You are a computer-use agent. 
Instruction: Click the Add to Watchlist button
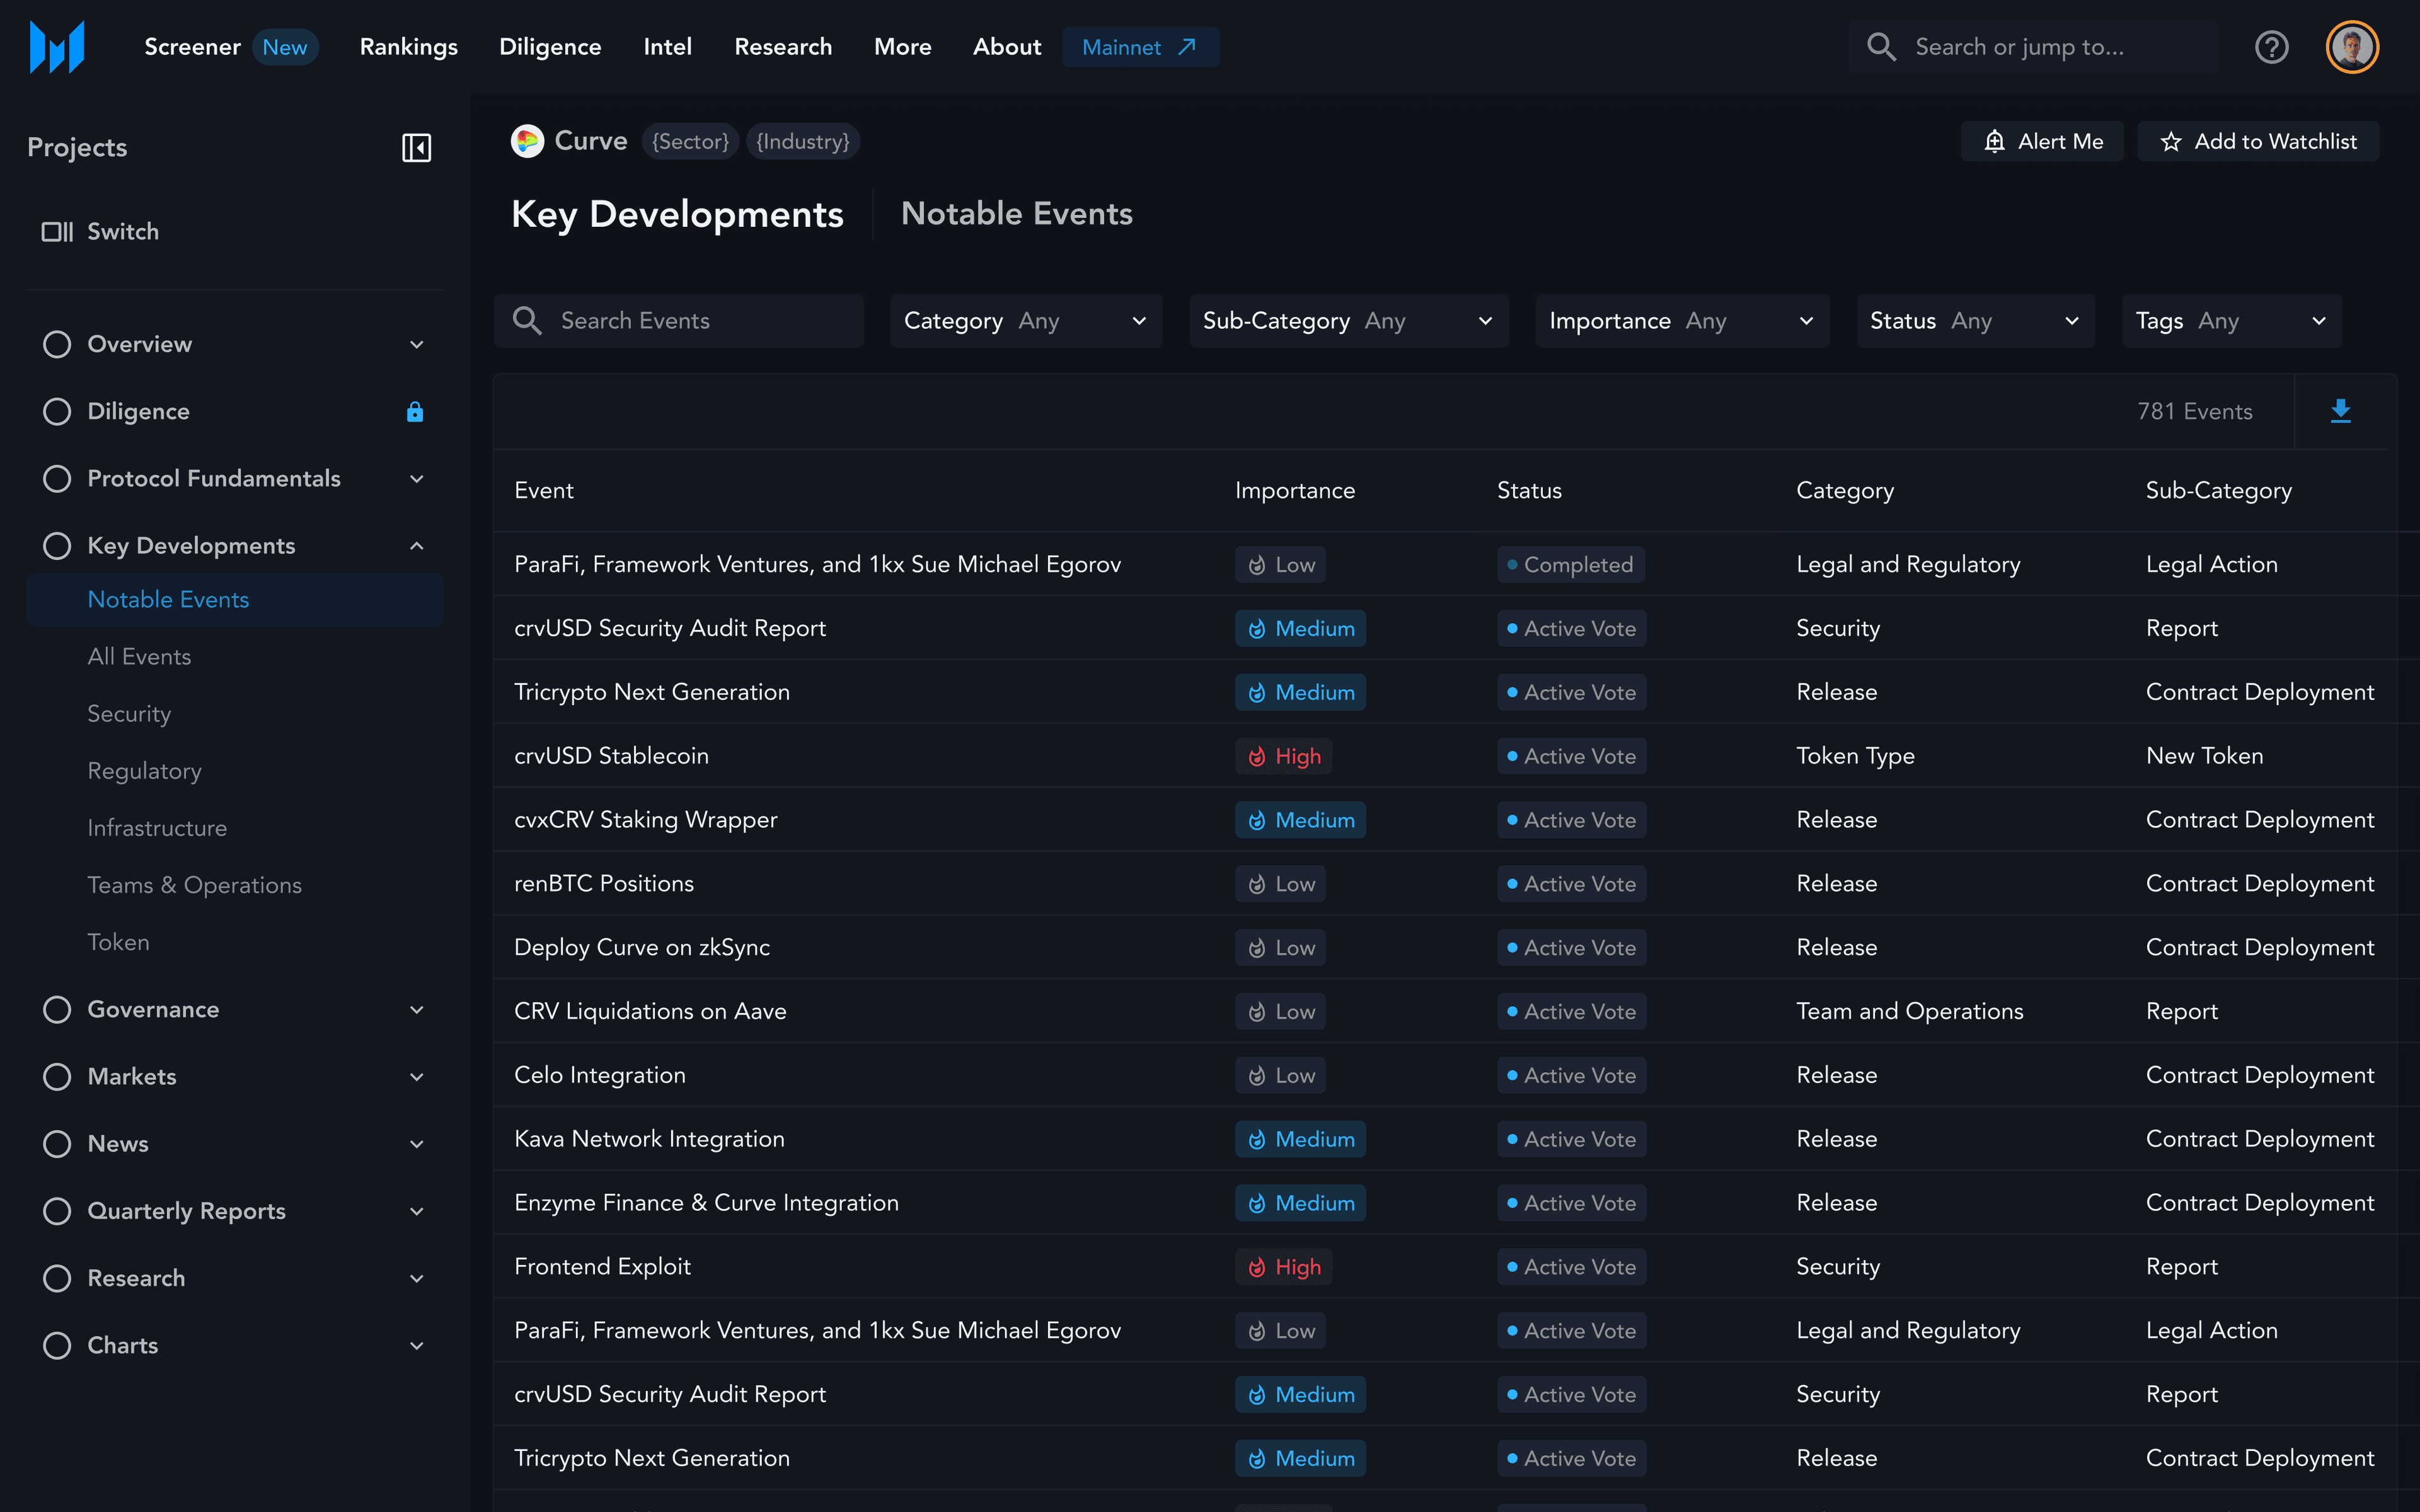click(x=2258, y=142)
